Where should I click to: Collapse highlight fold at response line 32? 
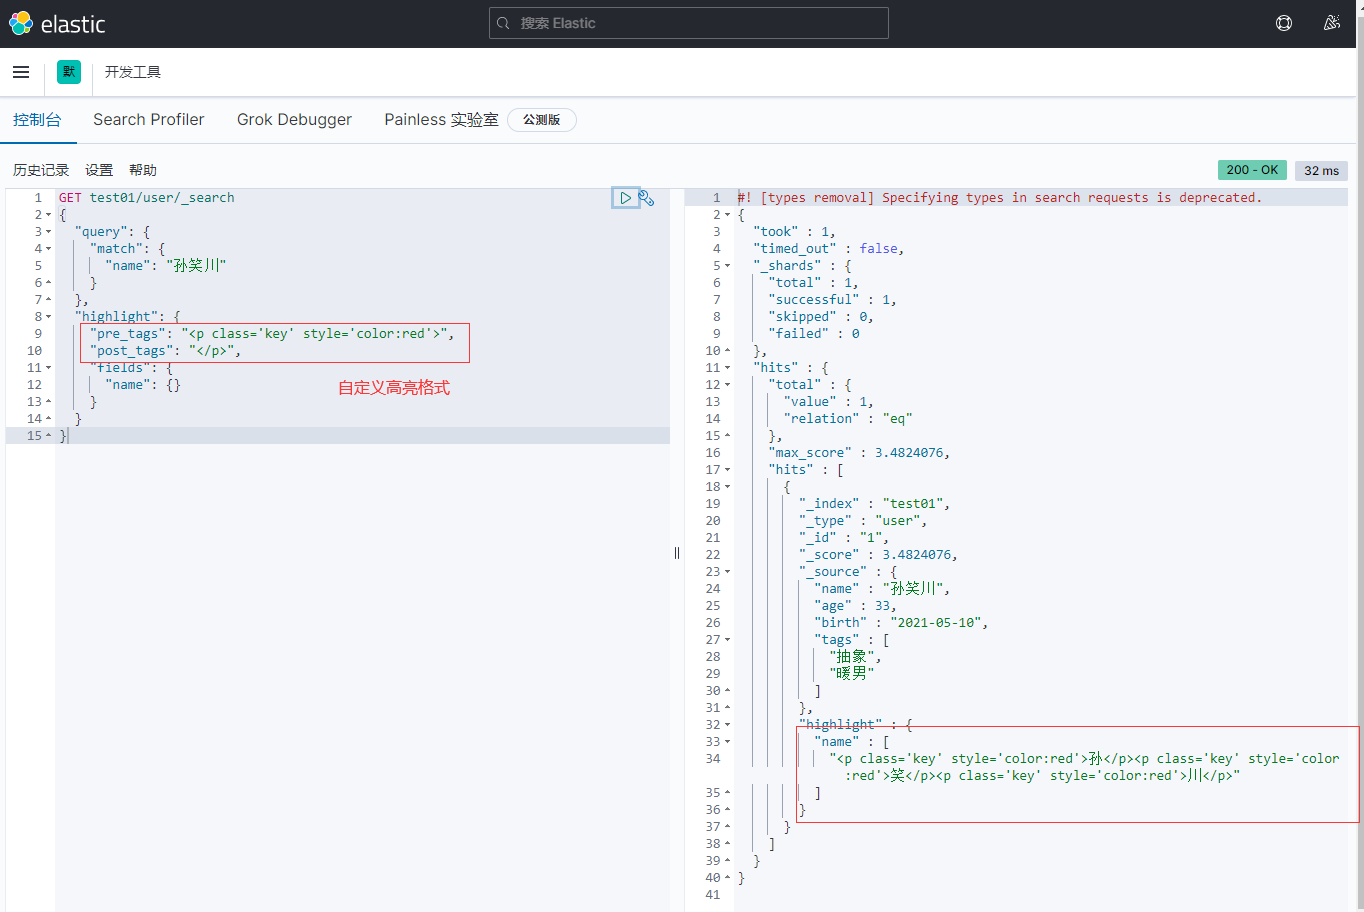click(x=727, y=725)
